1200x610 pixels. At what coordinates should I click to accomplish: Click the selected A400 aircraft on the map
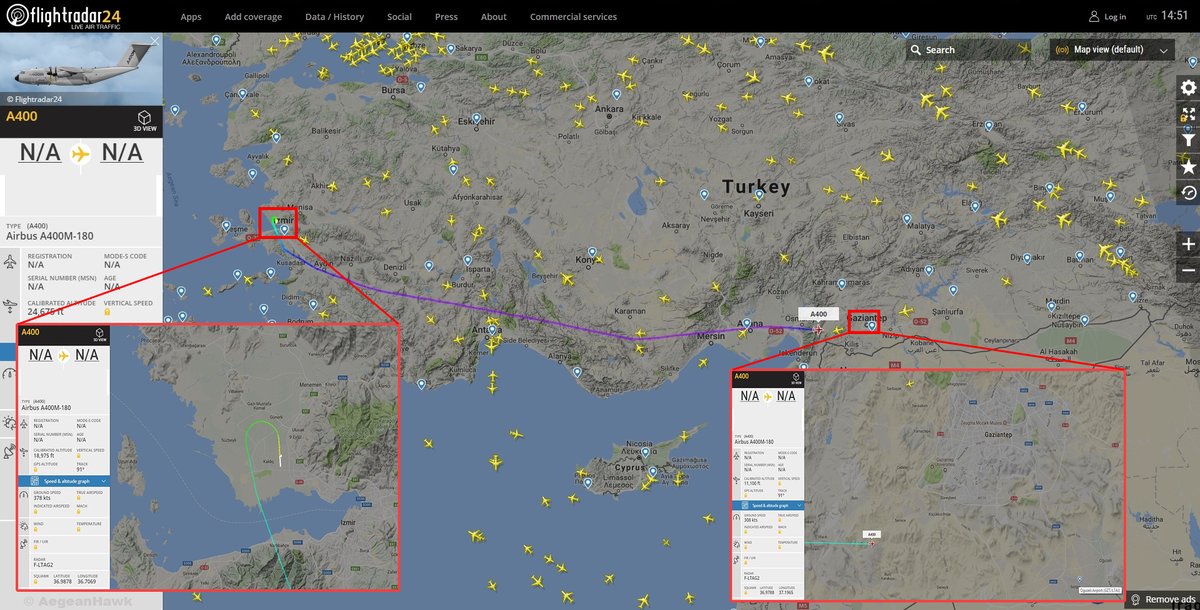(819, 329)
